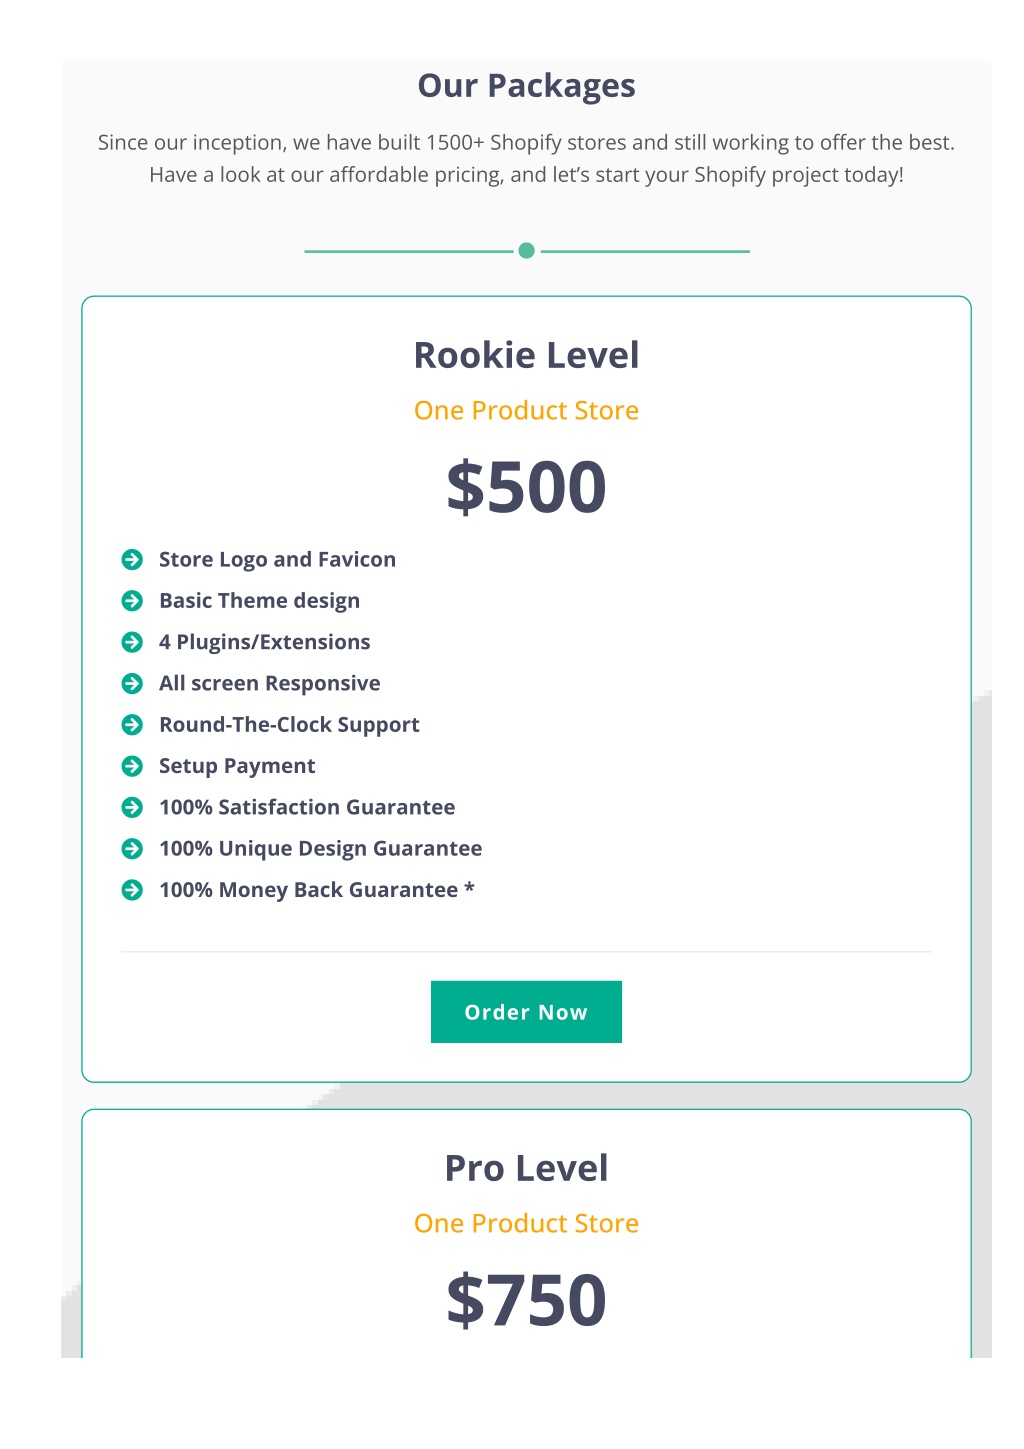Image resolution: width=1024 pixels, height=1449 pixels.
Task: Click One Product Store under Rookie Level
Action: coord(526,411)
